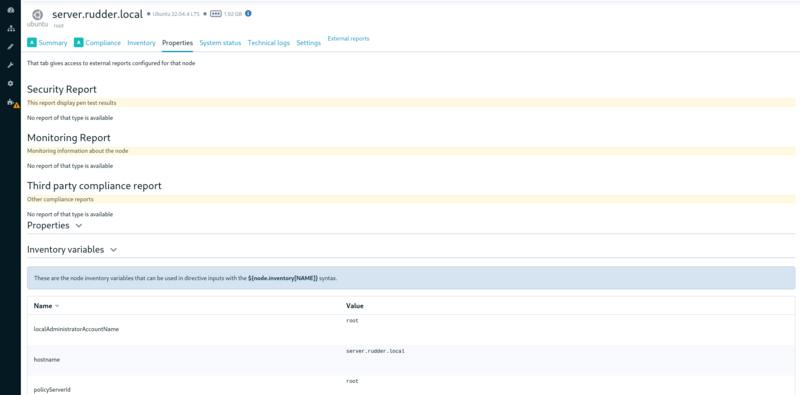Open the External reports tab

pyautogui.click(x=348, y=38)
